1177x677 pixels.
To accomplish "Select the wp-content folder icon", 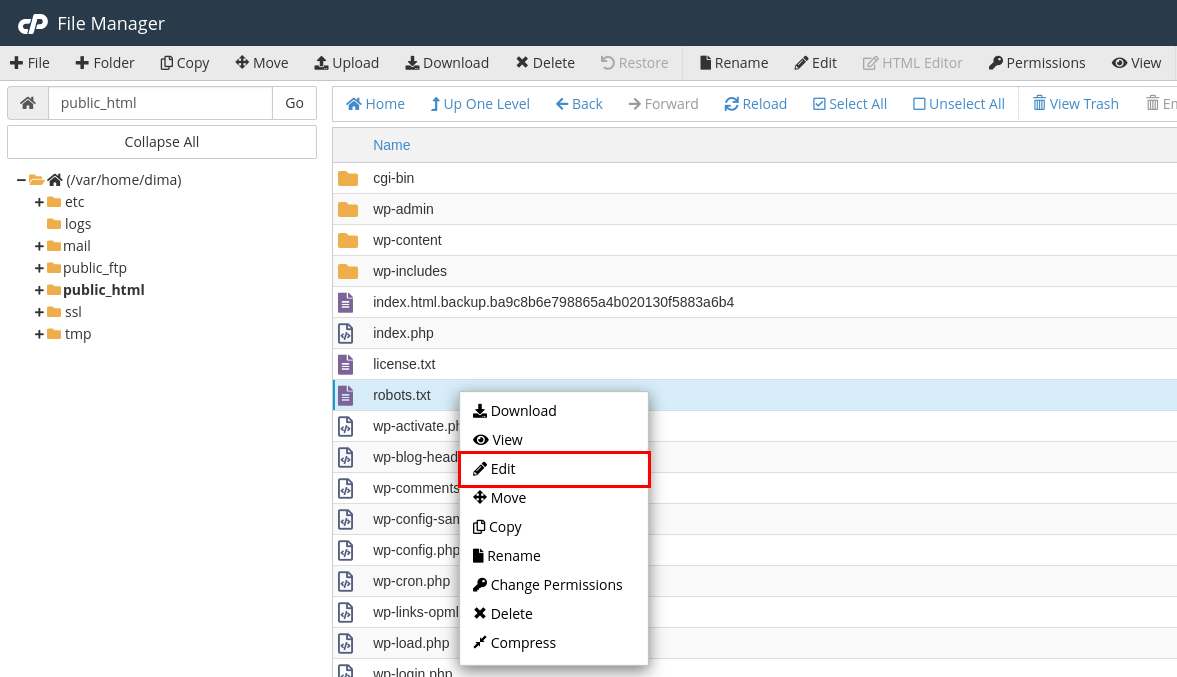I will click(x=348, y=240).
